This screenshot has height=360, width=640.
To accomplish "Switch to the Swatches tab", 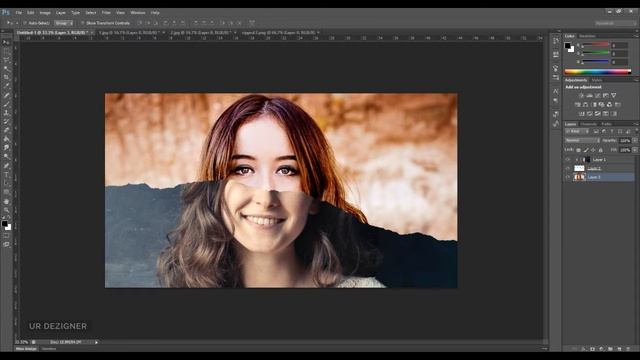I will [587, 36].
